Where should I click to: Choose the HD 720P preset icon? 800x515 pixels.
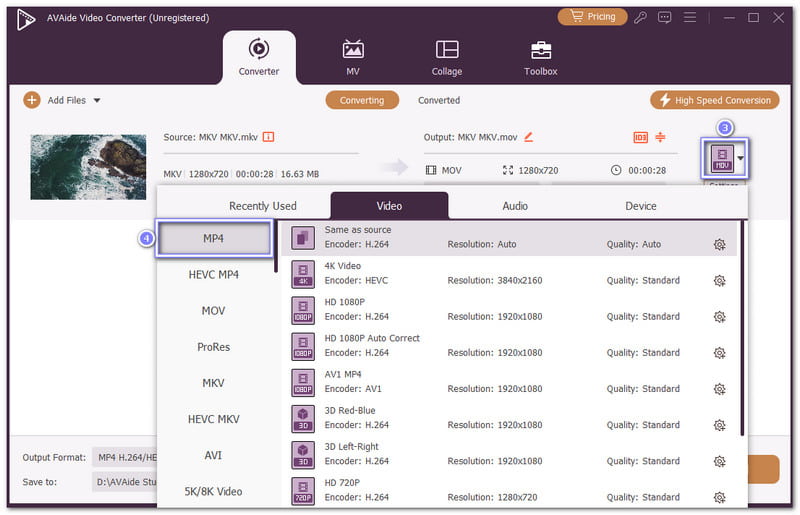pos(303,491)
